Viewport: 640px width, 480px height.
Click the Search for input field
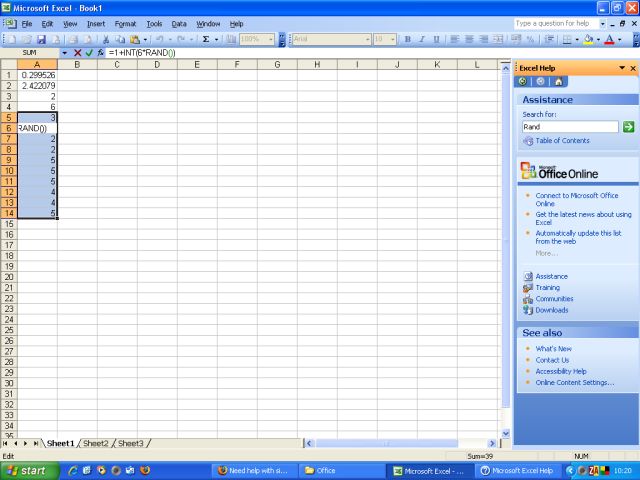pyautogui.click(x=570, y=127)
